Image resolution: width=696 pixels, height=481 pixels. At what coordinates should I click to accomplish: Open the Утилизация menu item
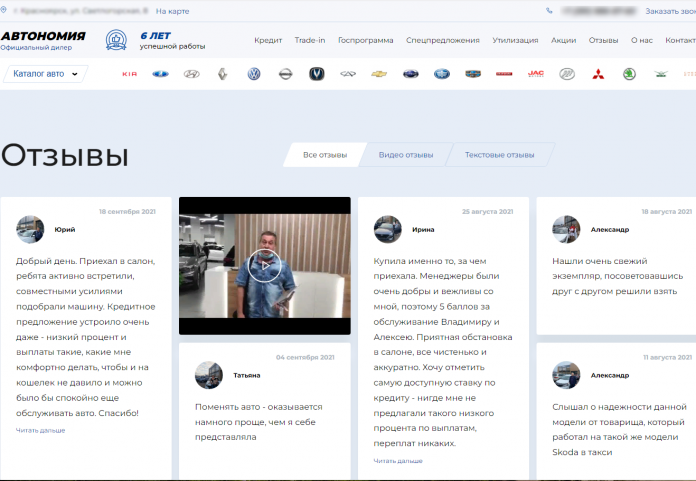(515, 40)
